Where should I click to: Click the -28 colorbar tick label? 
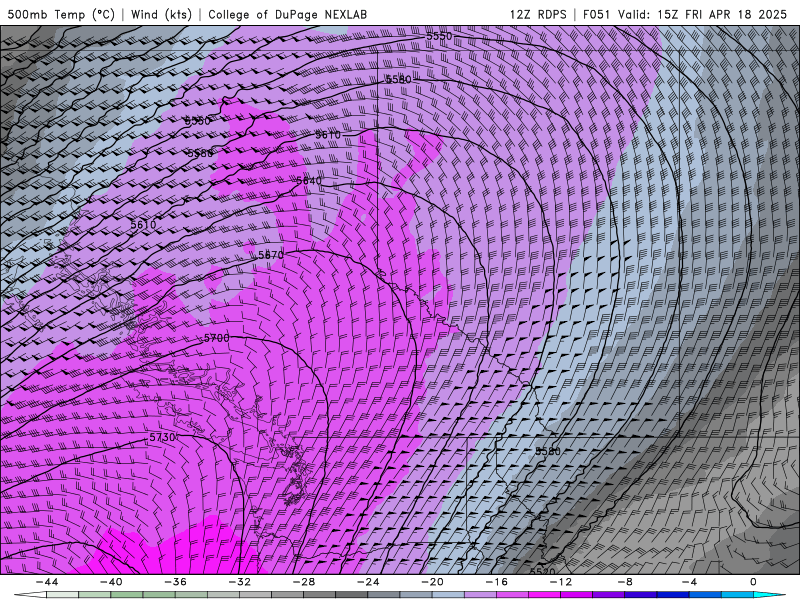click(304, 582)
